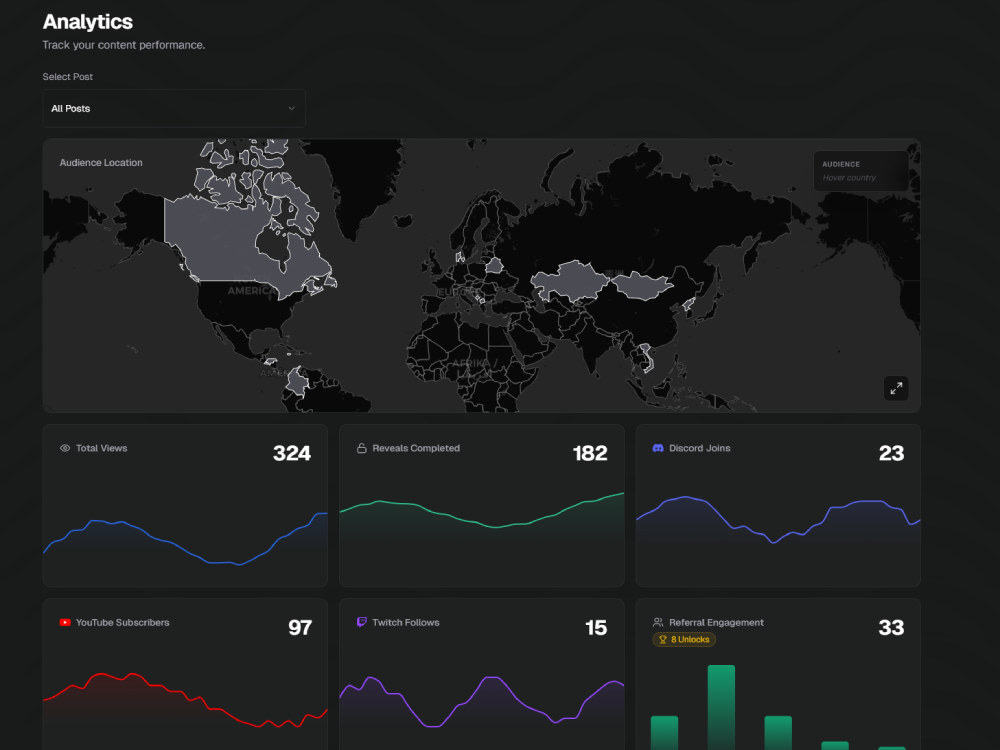Click the Twitch Follows purple line chart
1000x750 pixels.
482,702
